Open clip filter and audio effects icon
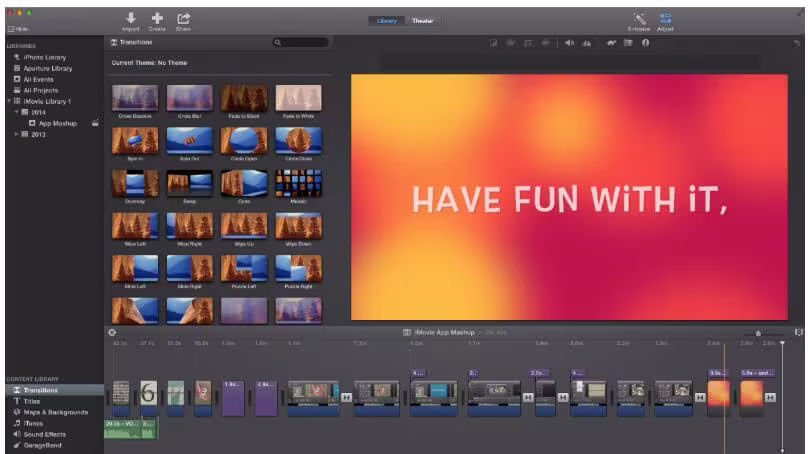Viewport: 808px width, 454px height. coord(628,43)
